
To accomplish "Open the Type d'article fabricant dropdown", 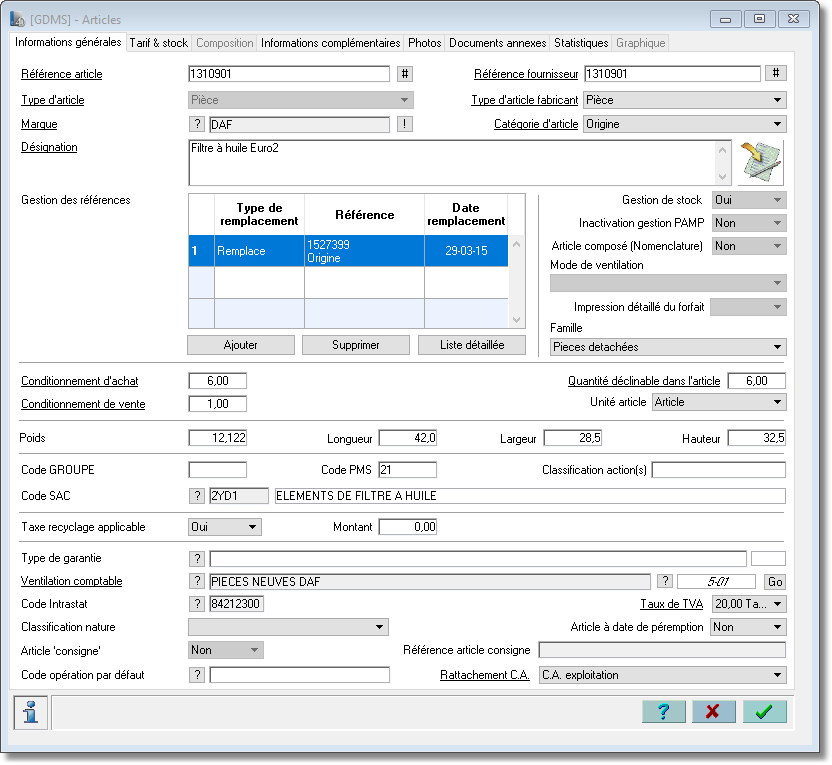I will coord(685,100).
